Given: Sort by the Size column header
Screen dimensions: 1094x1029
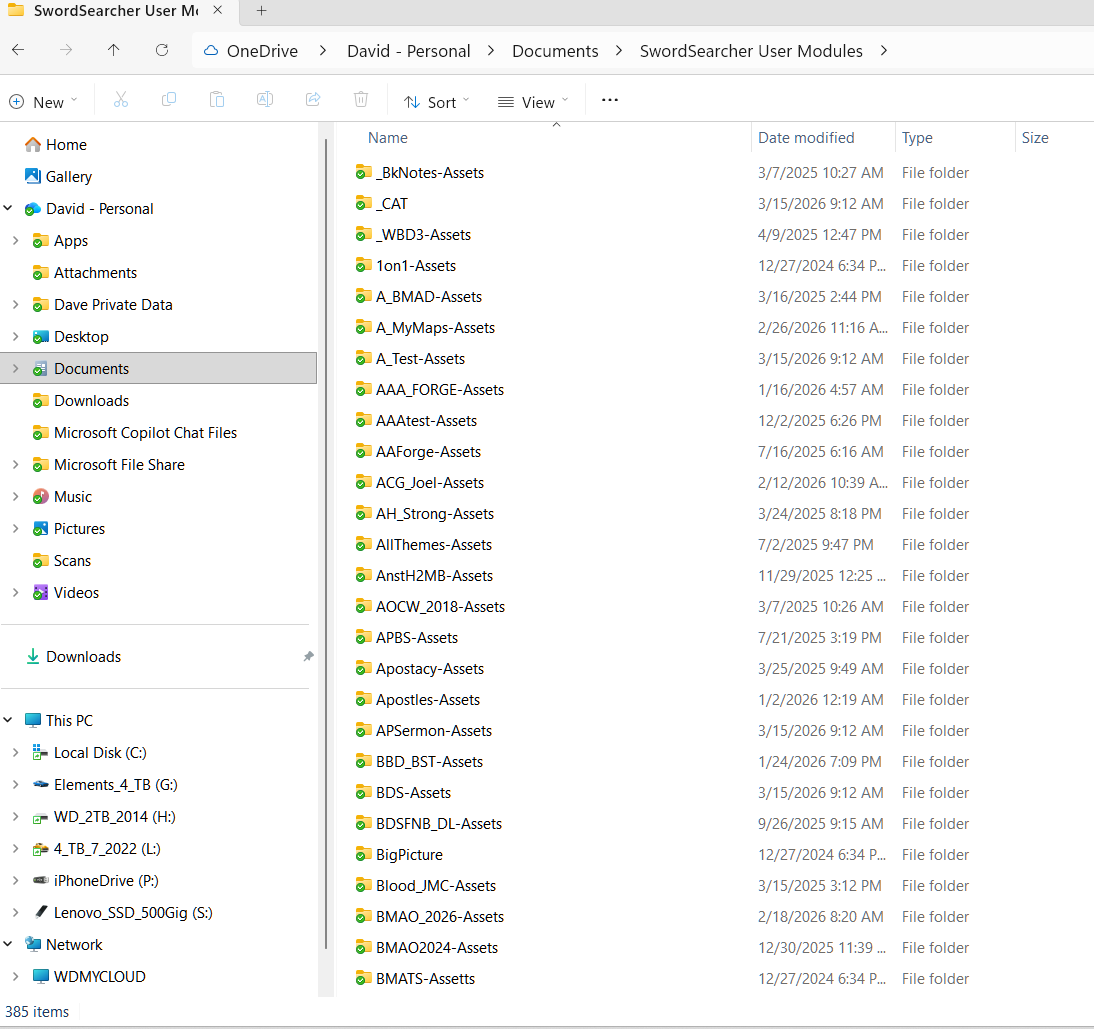Looking at the screenshot, I should pos(1035,138).
